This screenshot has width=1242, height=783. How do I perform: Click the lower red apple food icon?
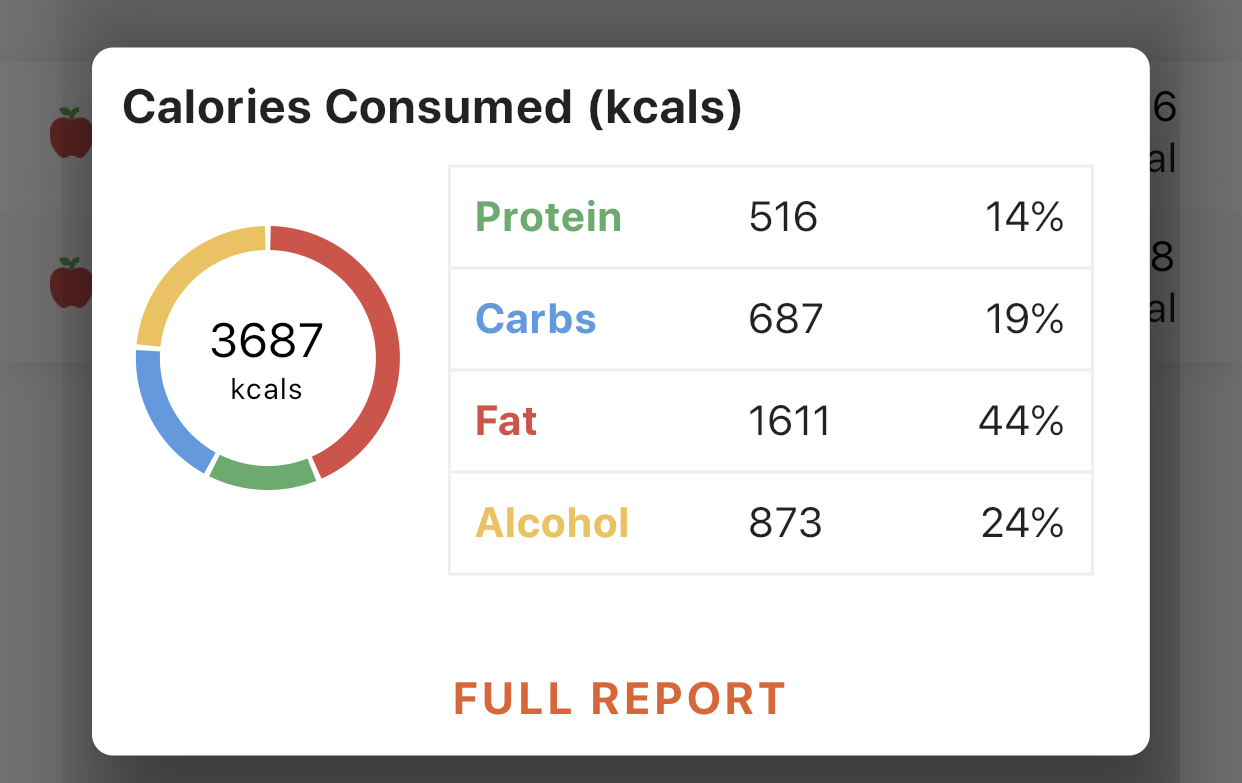(x=71, y=283)
